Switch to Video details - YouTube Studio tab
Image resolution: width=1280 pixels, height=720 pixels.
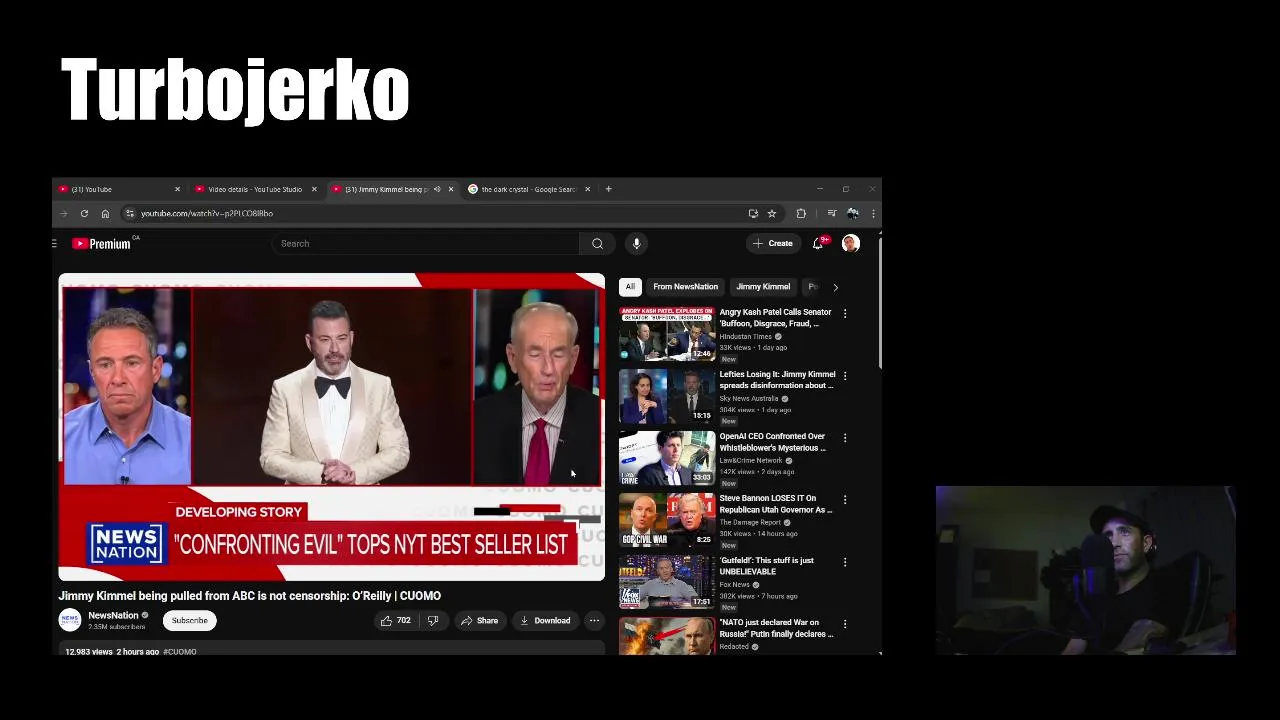coord(256,189)
